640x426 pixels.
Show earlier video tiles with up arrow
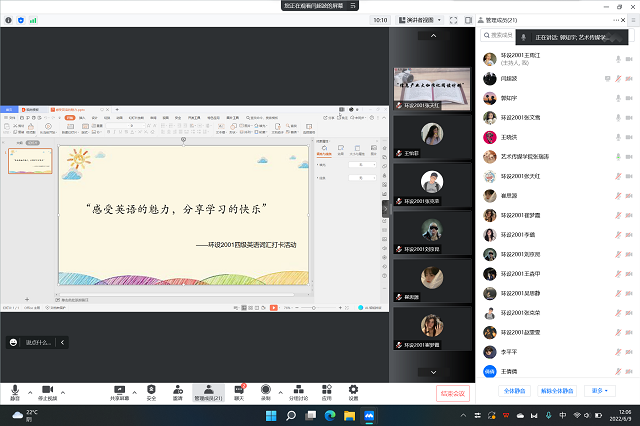[433, 36]
